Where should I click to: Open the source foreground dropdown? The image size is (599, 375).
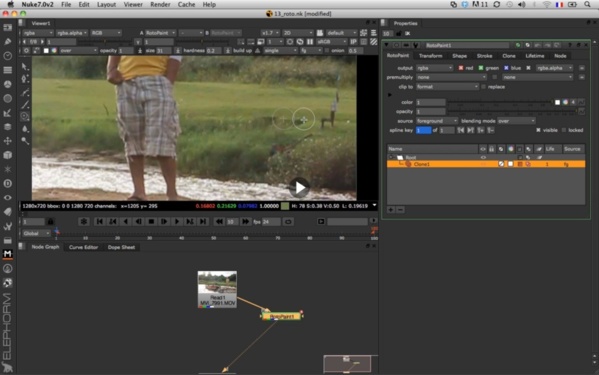click(437, 121)
